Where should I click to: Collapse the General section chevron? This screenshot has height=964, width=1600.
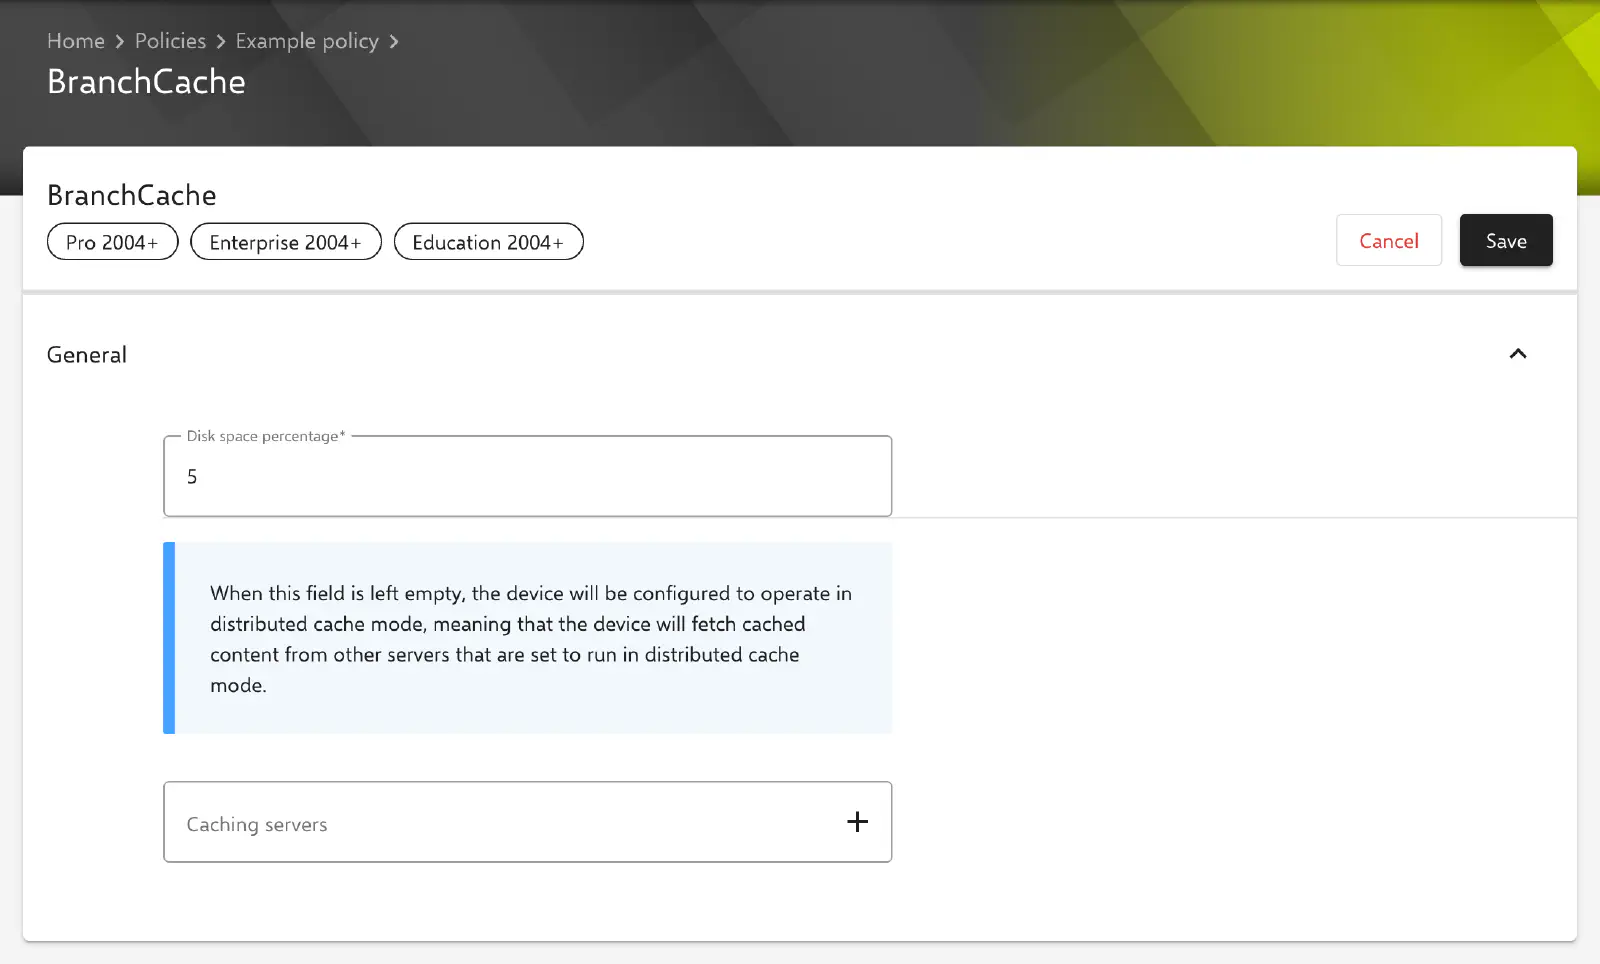[x=1517, y=354]
